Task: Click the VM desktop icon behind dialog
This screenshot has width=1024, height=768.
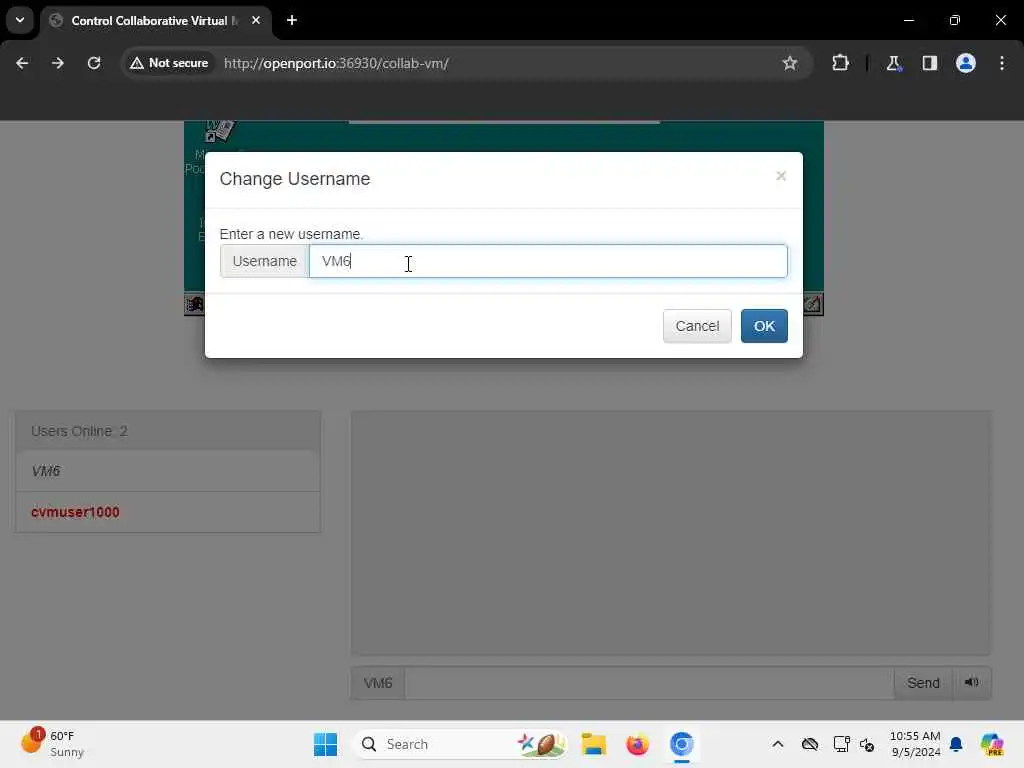Action: pyautogui.click(x=219, y=130)
